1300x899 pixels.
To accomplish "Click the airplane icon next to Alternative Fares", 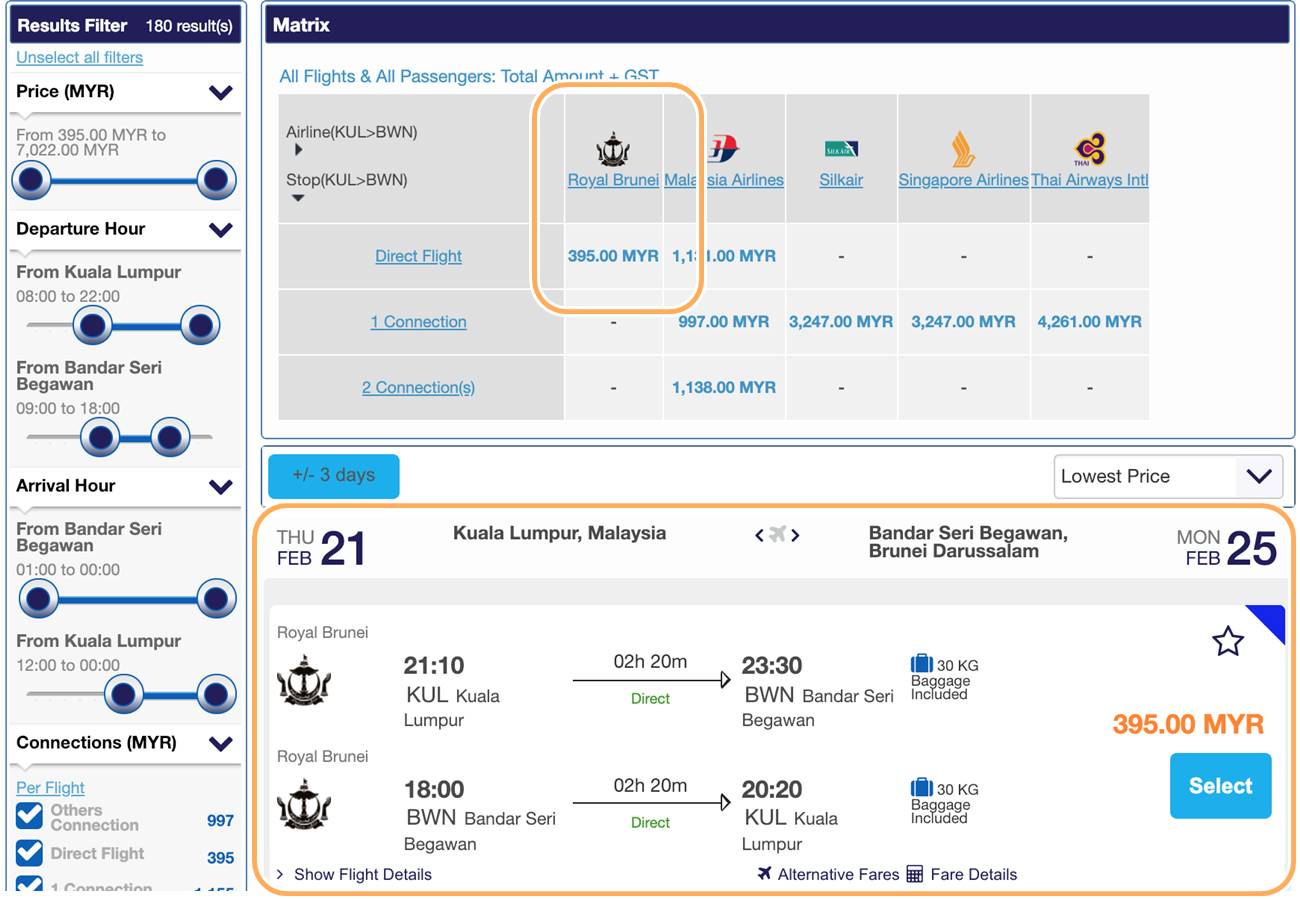I will coord(765,874).
